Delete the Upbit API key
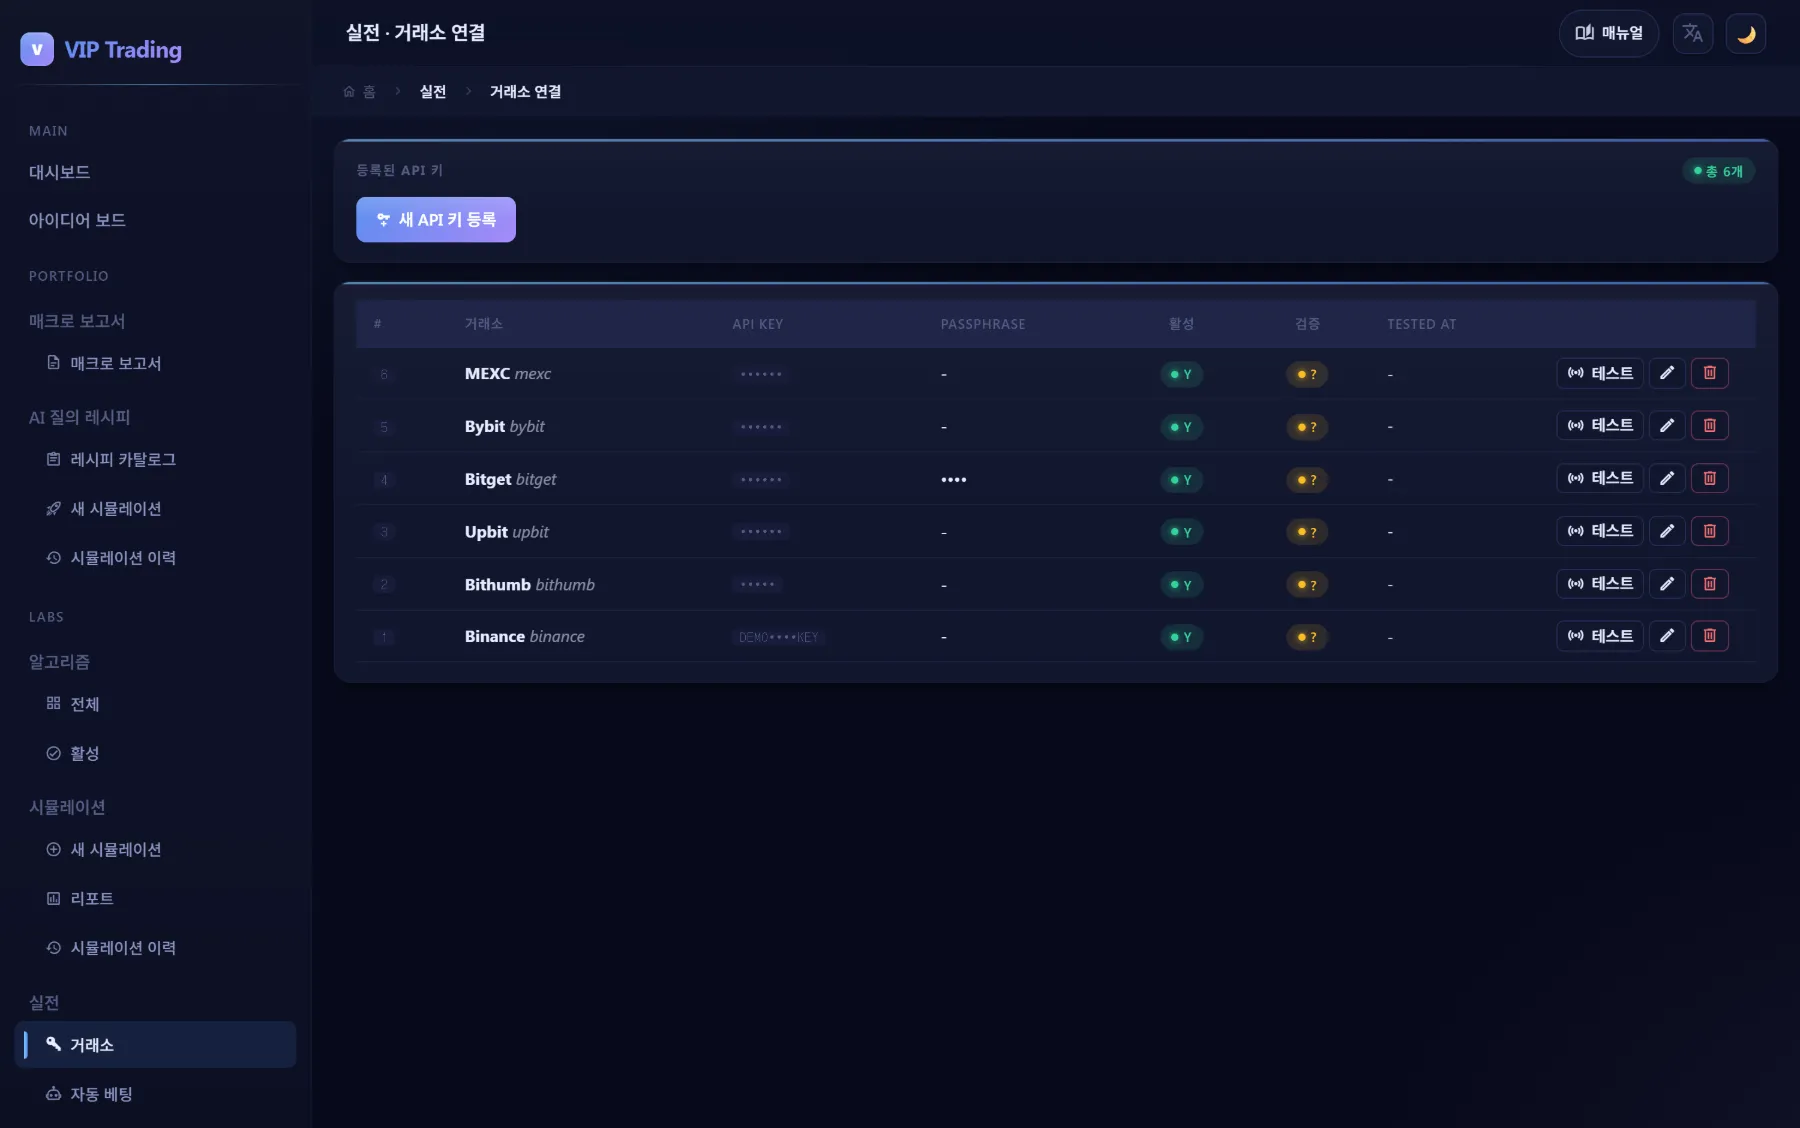The height and width of the screenshot is (1128, 1800). point(1710,531)
